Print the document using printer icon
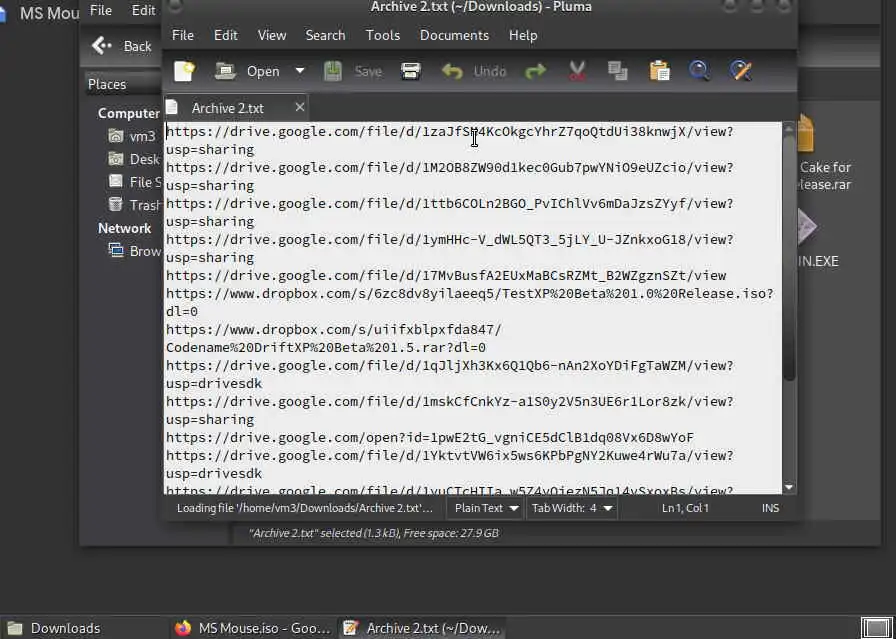Viewport: 896px width, 639px height. (411, 71)
